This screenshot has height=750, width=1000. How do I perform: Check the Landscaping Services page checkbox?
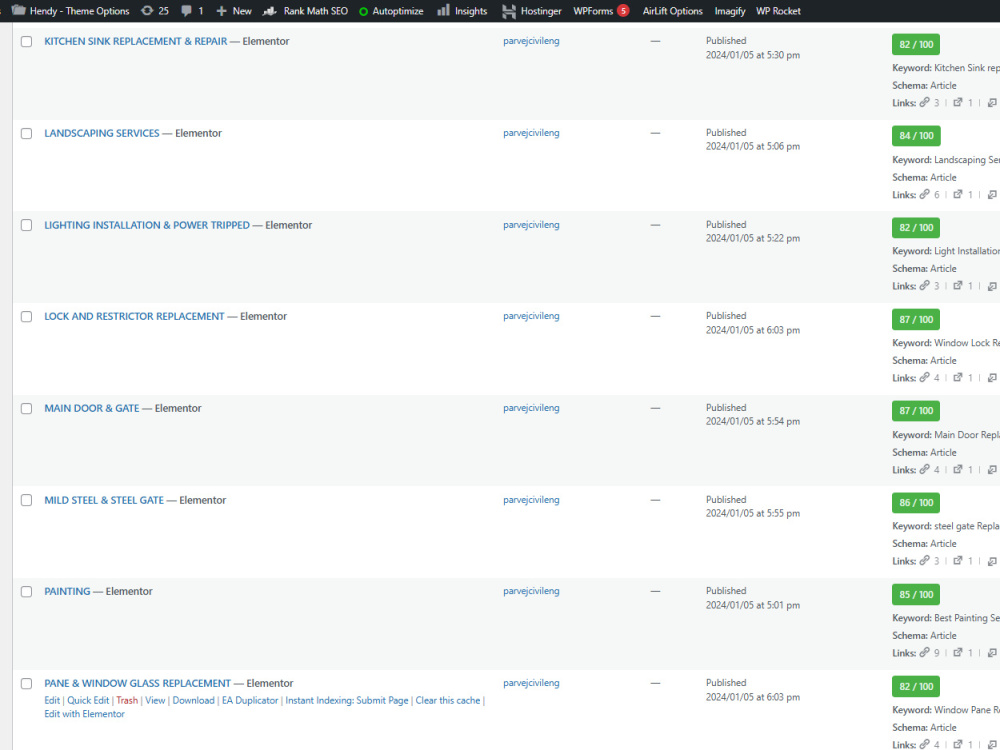point(26,133)
